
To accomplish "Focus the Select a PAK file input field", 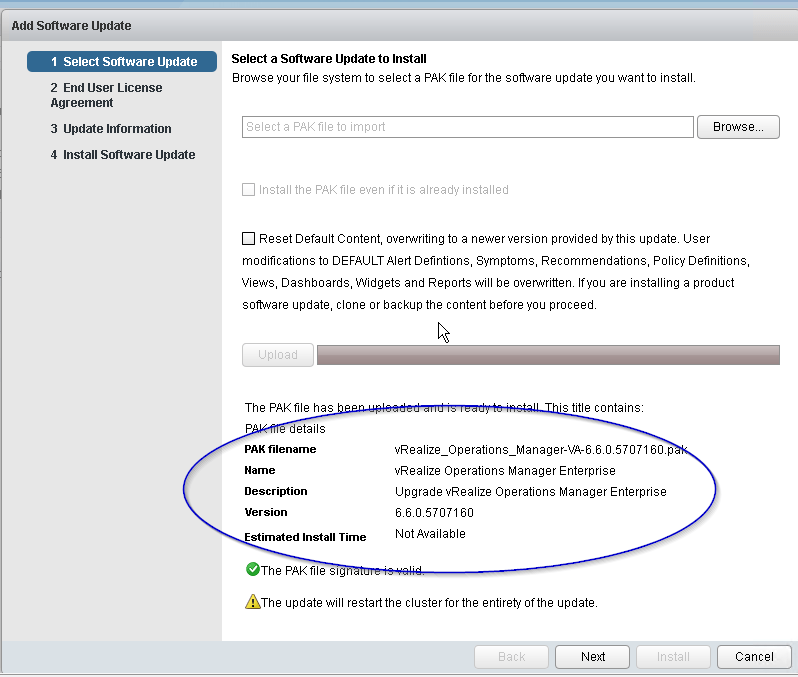I will click(x=467, y=127).
